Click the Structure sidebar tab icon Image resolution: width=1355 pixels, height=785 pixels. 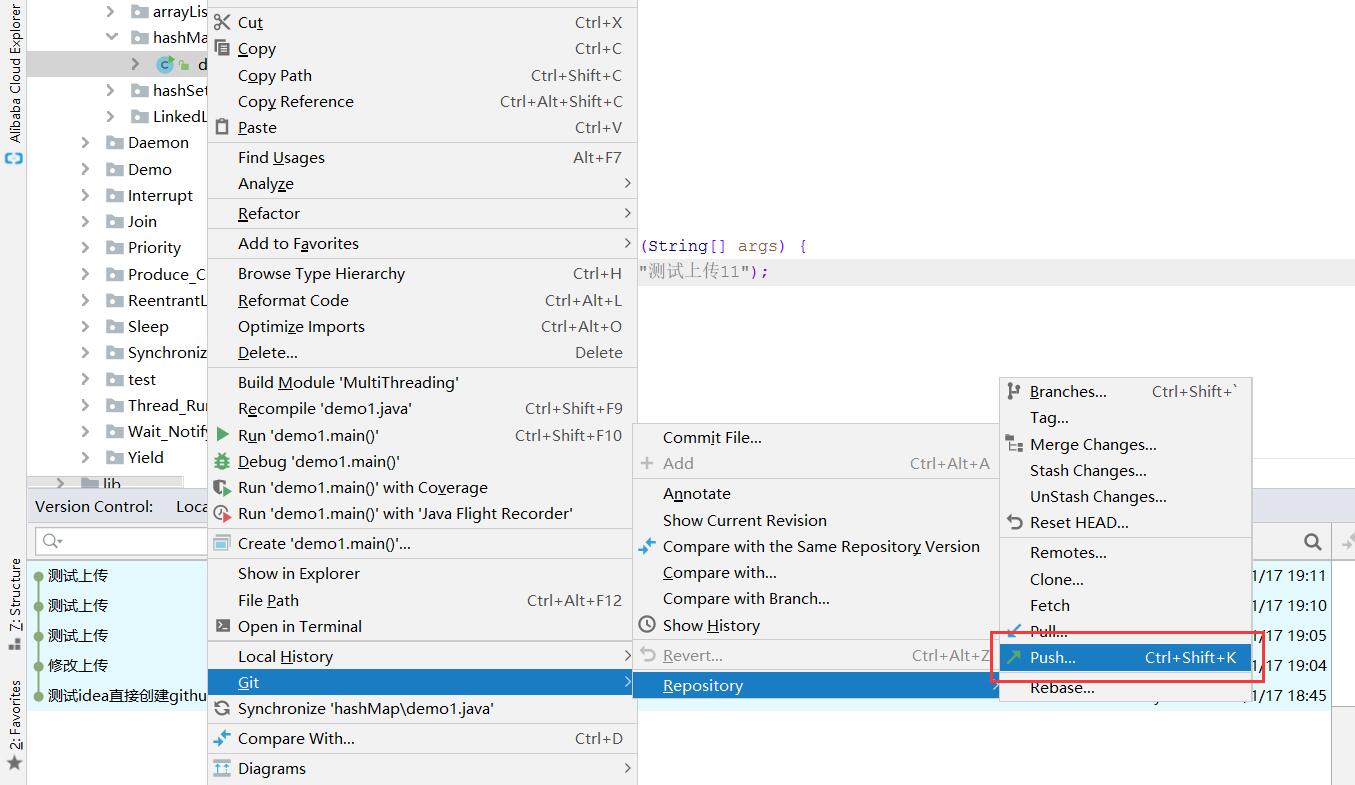pos(14,643)
